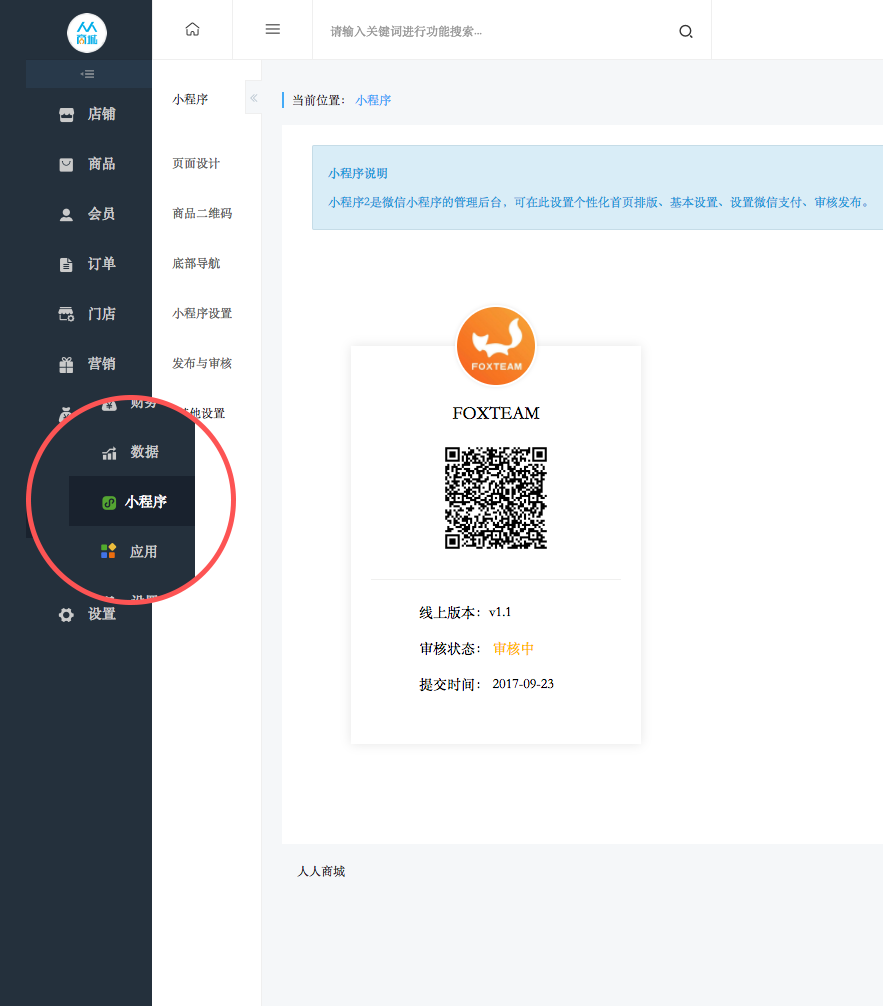Screen dimensions: 883x1006
Task: Open 订单 in main sidebar
Action: [101, 264]
